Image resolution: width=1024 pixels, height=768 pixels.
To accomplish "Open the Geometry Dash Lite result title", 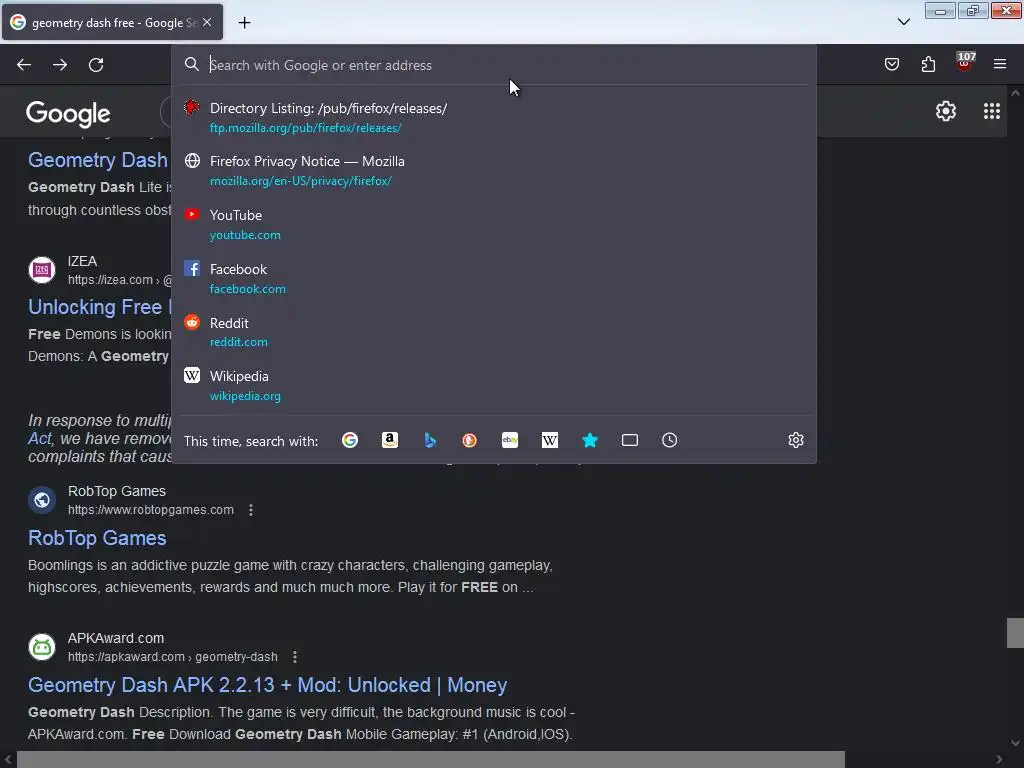I will click(x=98, y=160).
